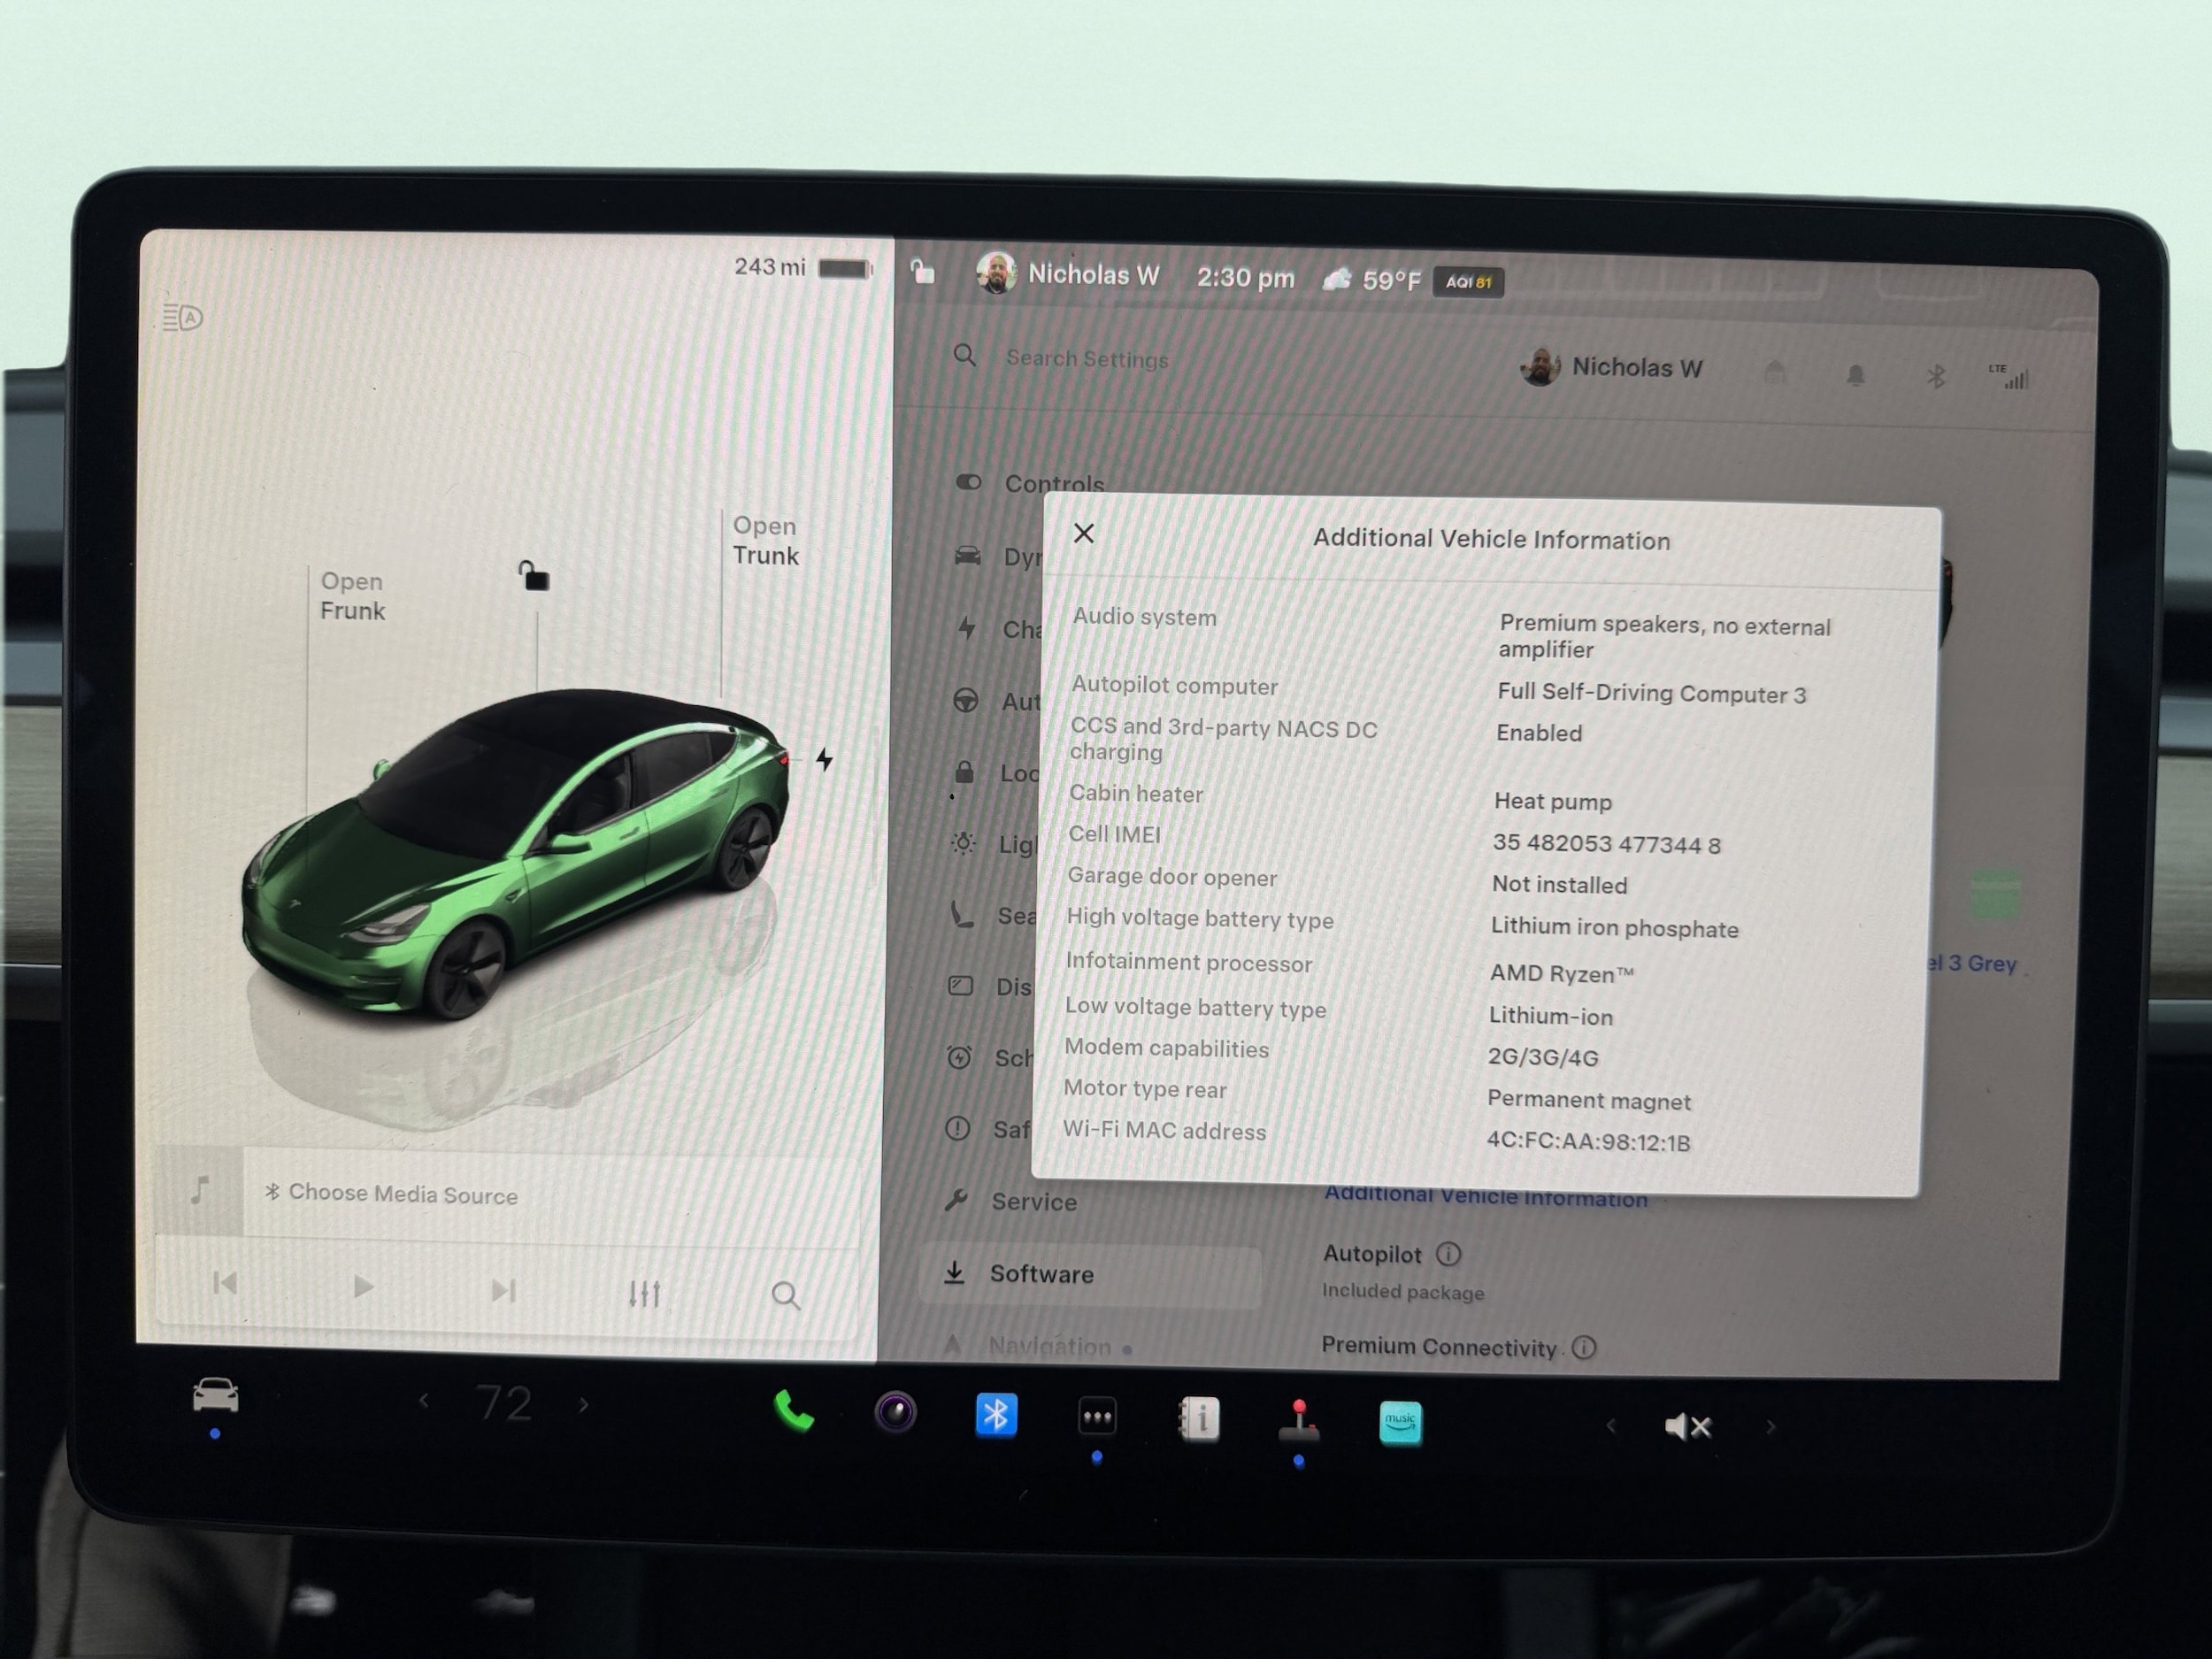Viewport: 2212px width, 1659px height.
Task: Select the Software settings menu item
Action: click(1041, 1274)
